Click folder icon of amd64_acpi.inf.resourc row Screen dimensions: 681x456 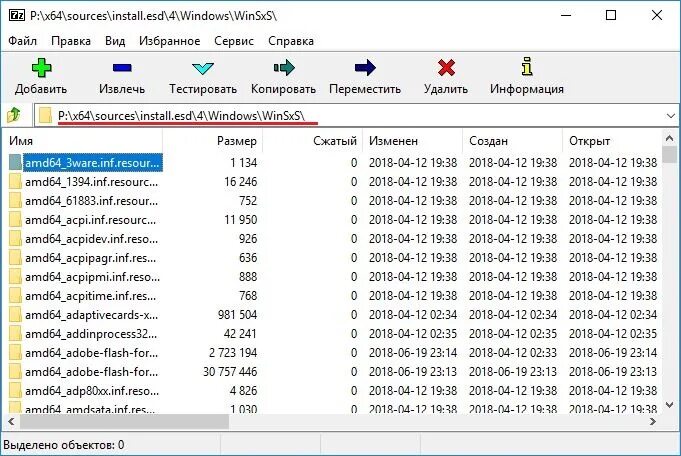[15, 220]
